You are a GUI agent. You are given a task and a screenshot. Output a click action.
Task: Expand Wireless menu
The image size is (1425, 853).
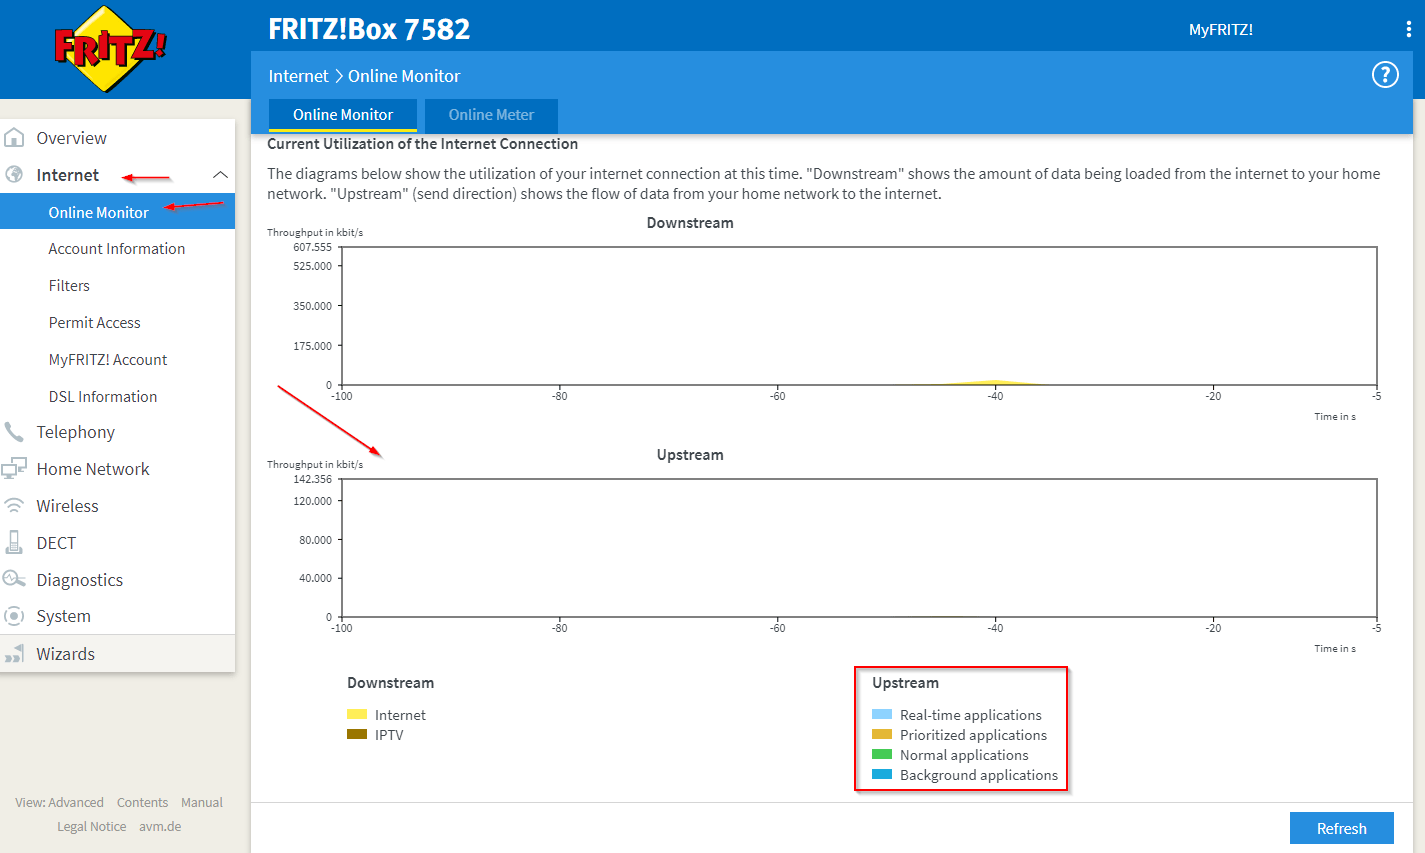(68, 506)
